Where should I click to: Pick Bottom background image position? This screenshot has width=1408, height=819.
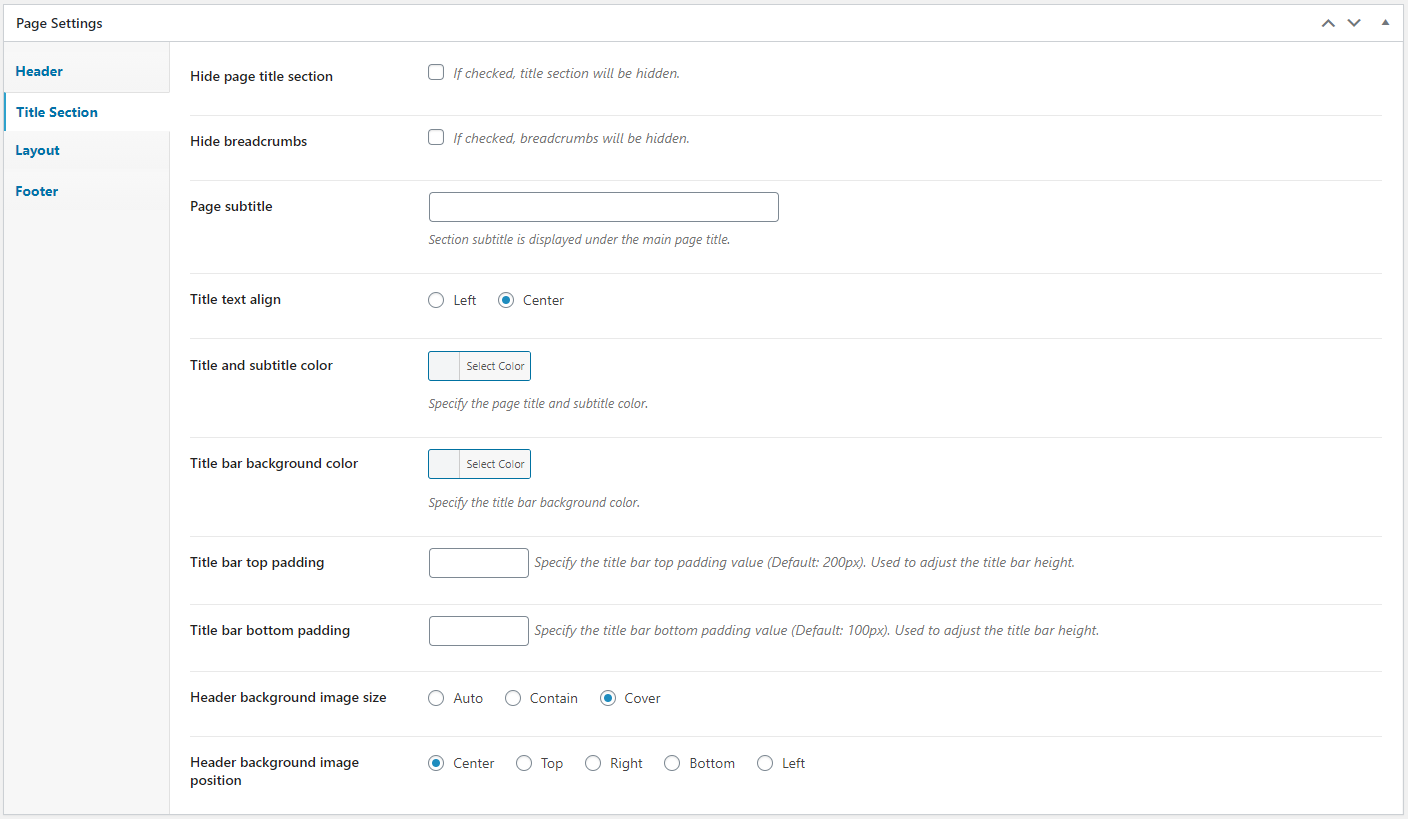[x=672, y=763]
